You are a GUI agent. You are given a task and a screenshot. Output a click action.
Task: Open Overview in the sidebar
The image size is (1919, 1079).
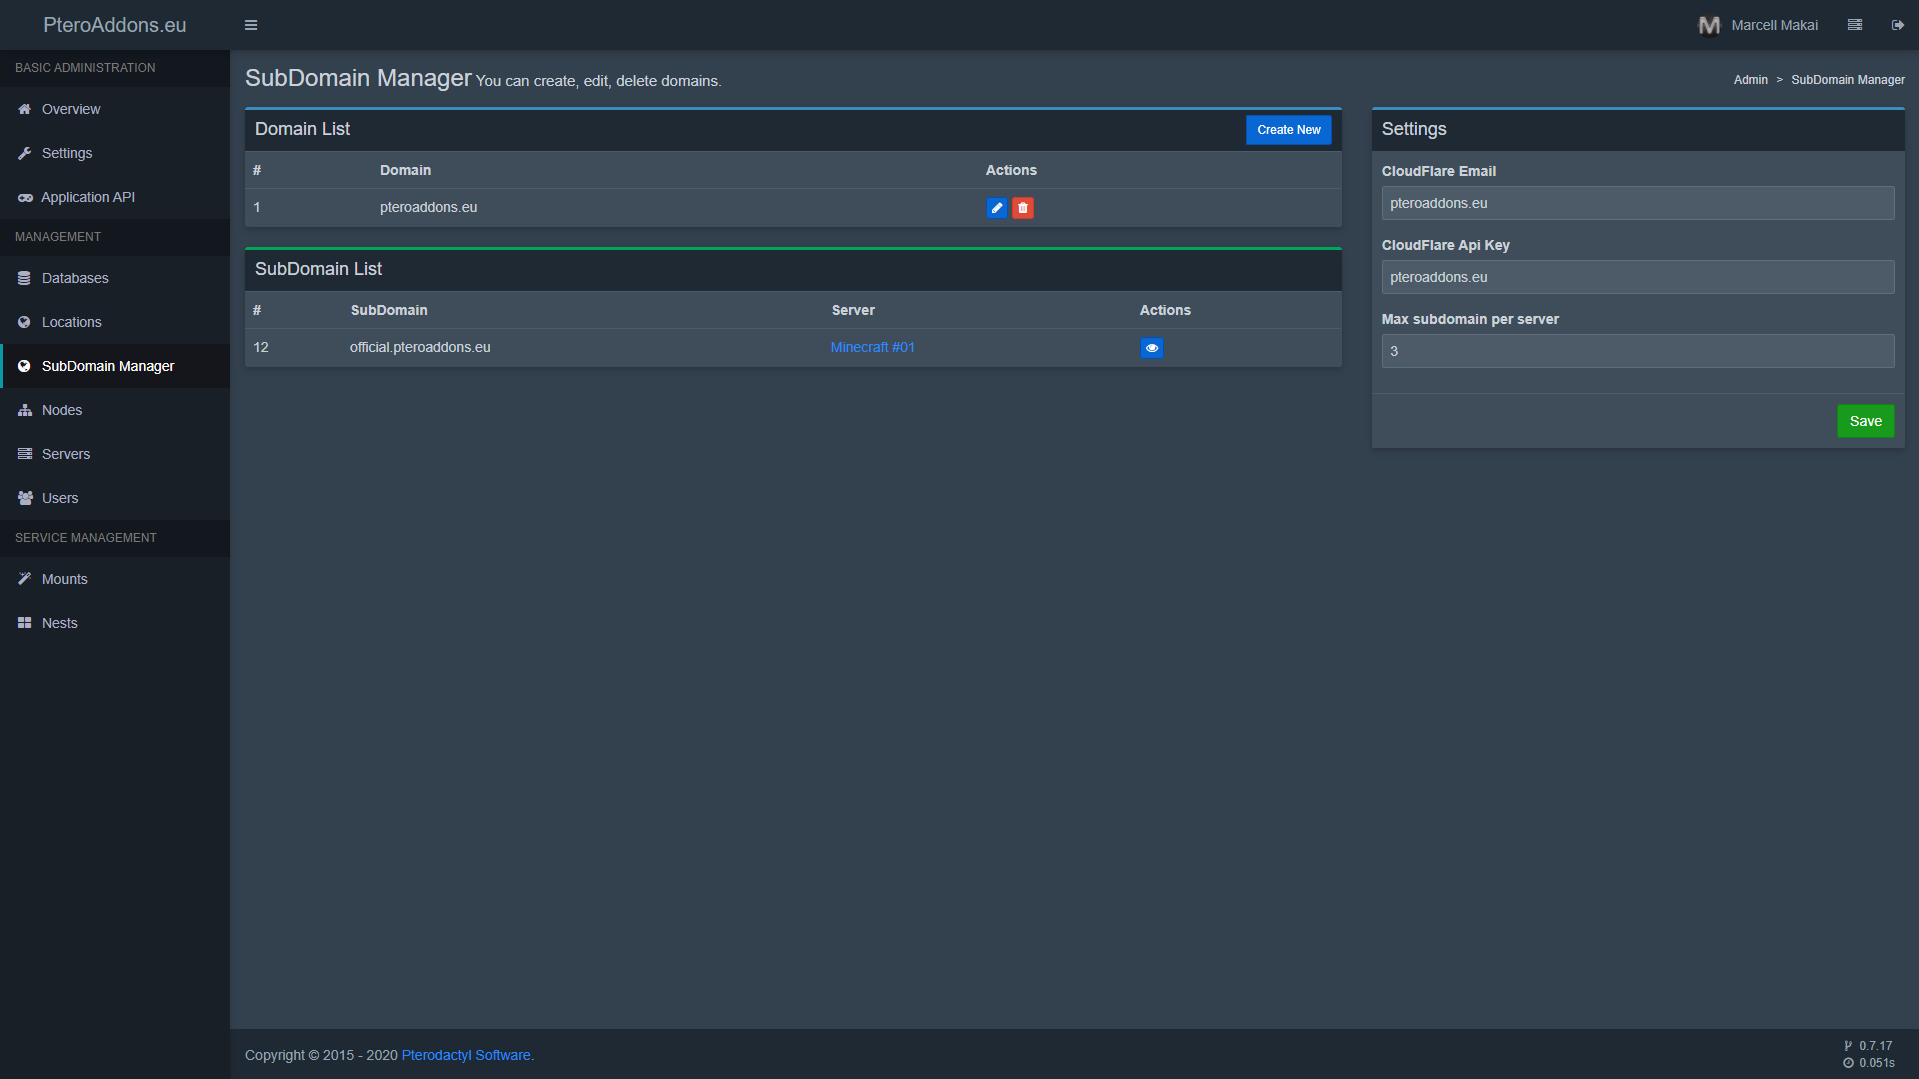point(71,109)
